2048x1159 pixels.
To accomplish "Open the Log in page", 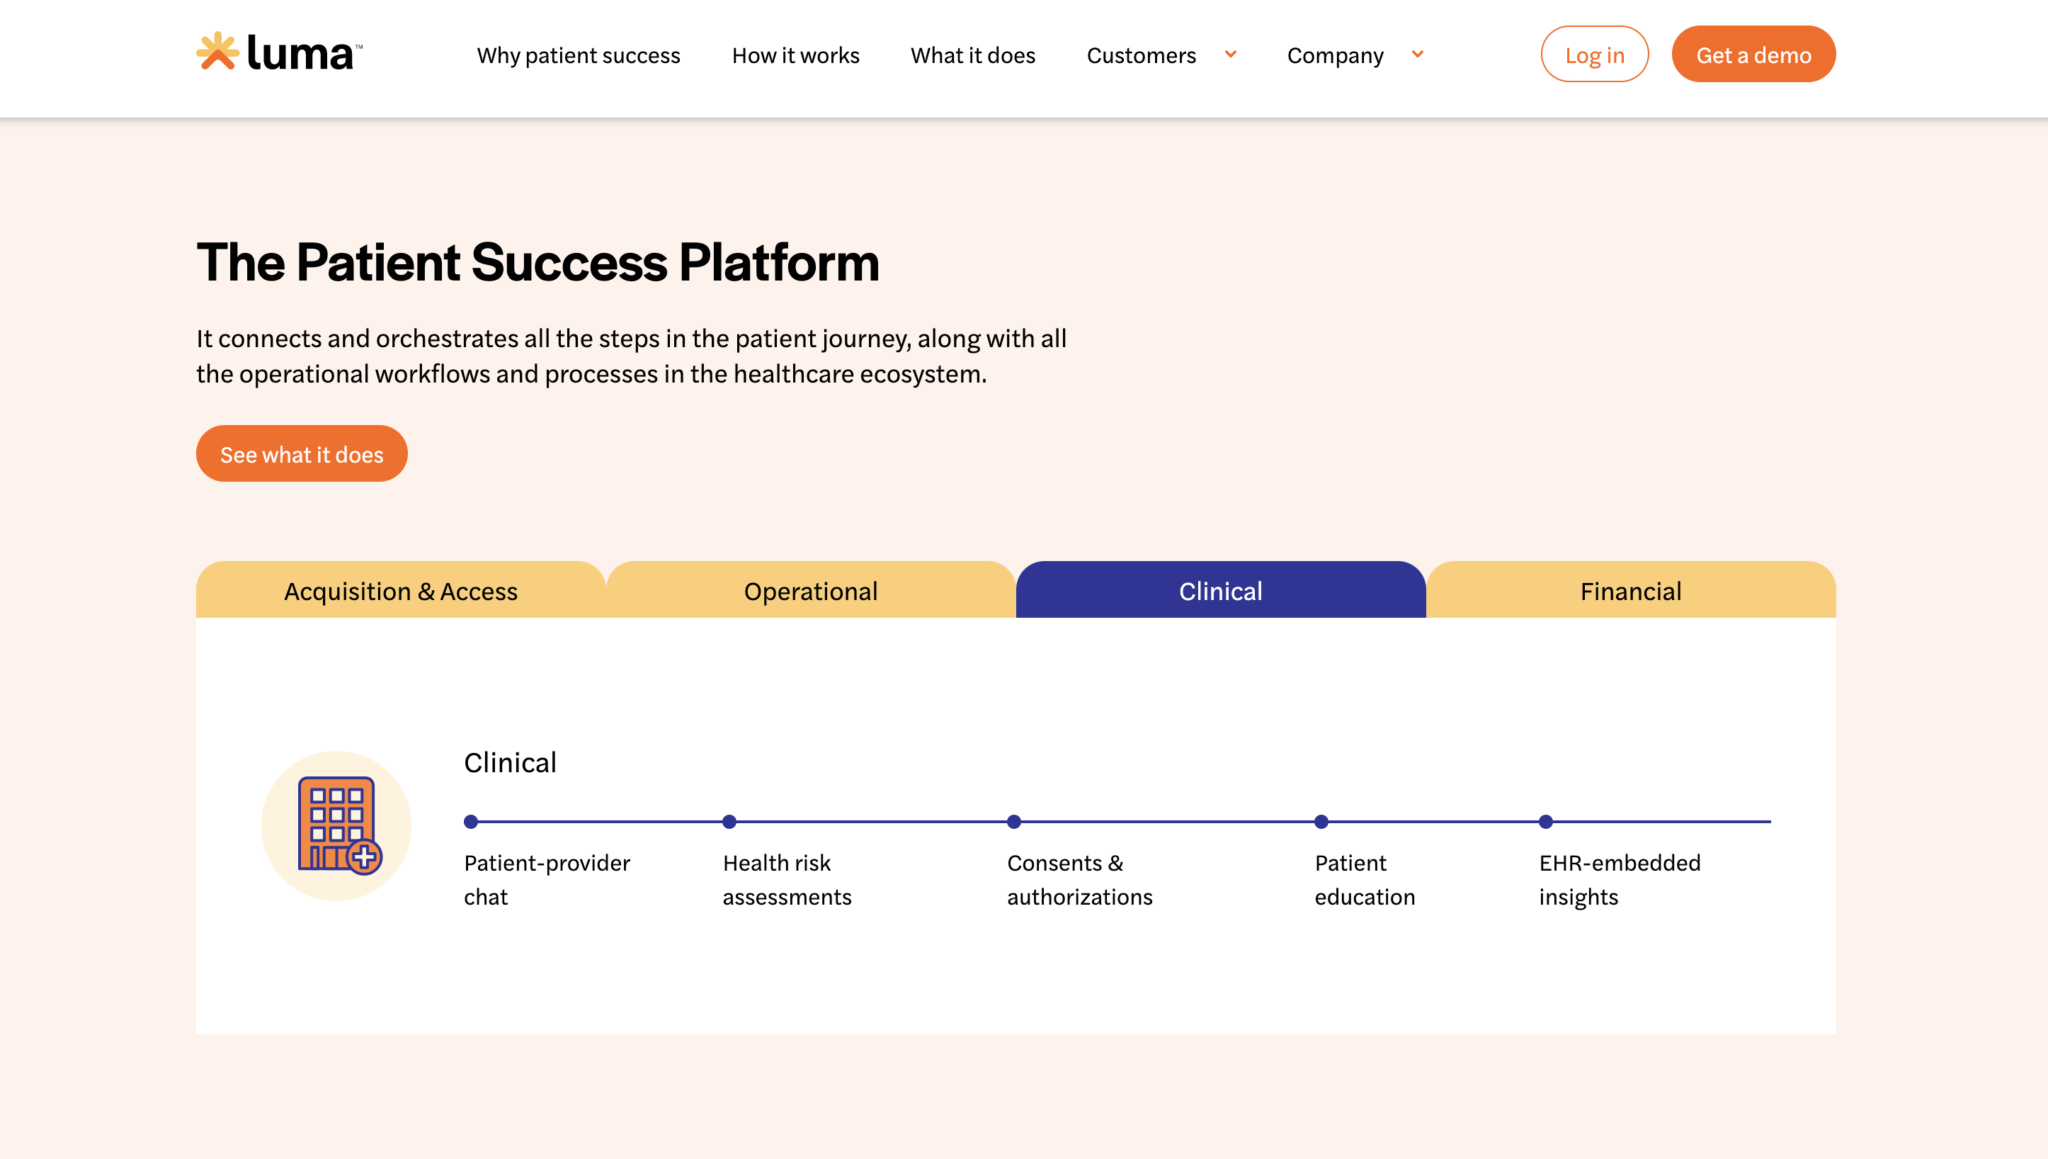I will tap(1594, 54).
